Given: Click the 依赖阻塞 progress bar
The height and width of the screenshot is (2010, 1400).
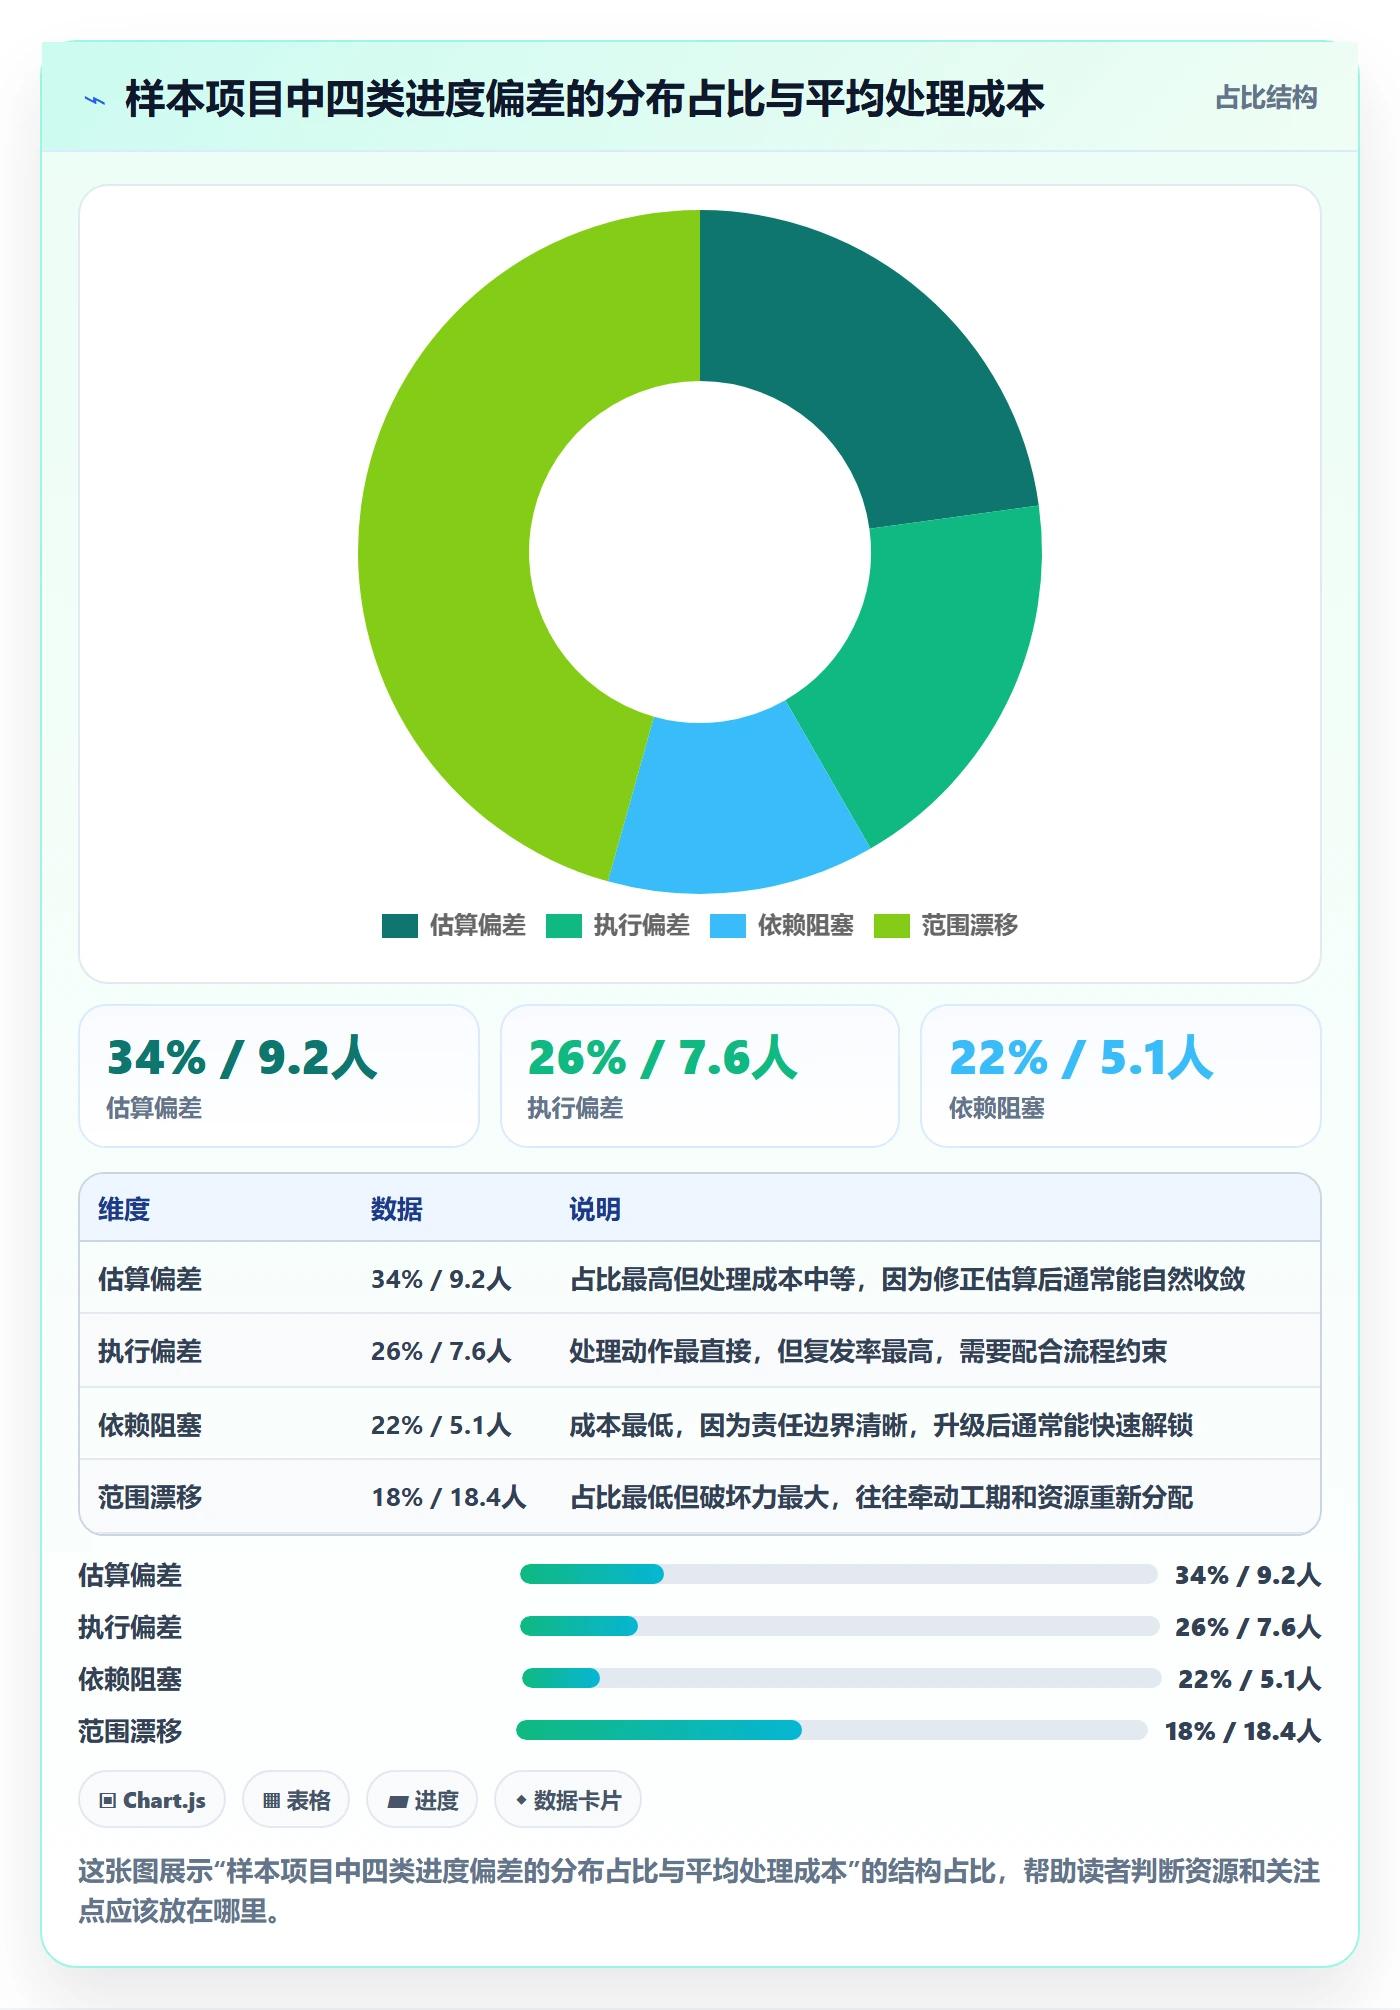Looking at the screenshot, I should pyautogui.click(x=840, y=1678).
